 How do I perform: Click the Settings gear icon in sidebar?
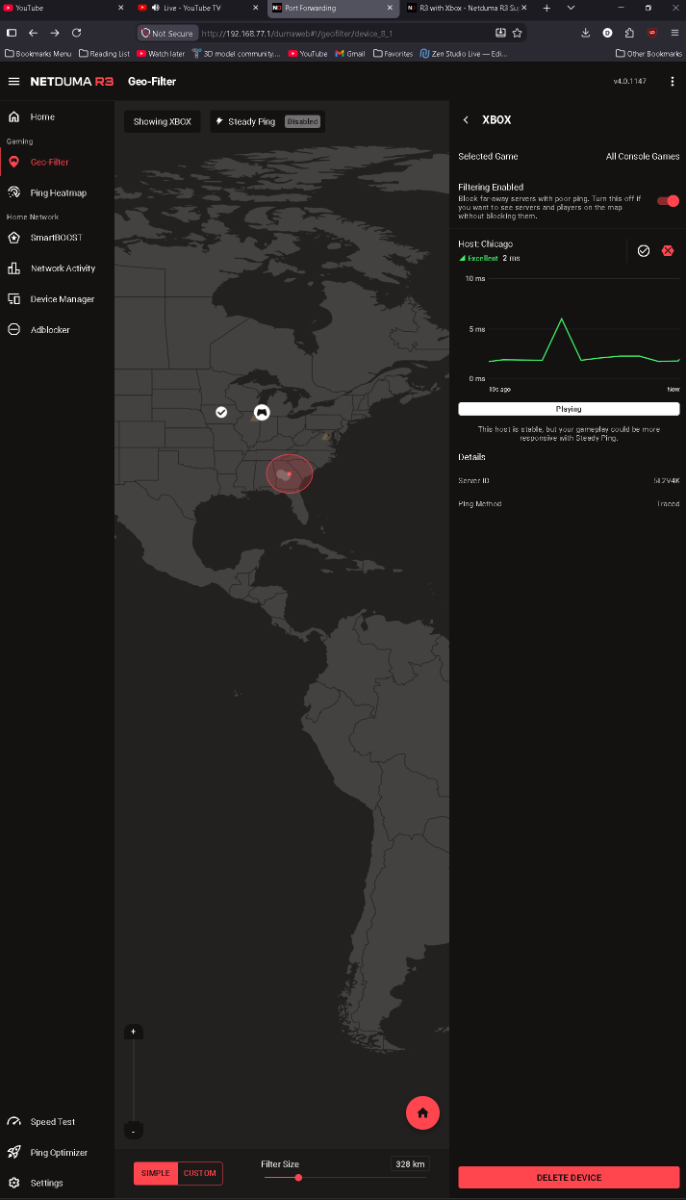click(14, 1183)
